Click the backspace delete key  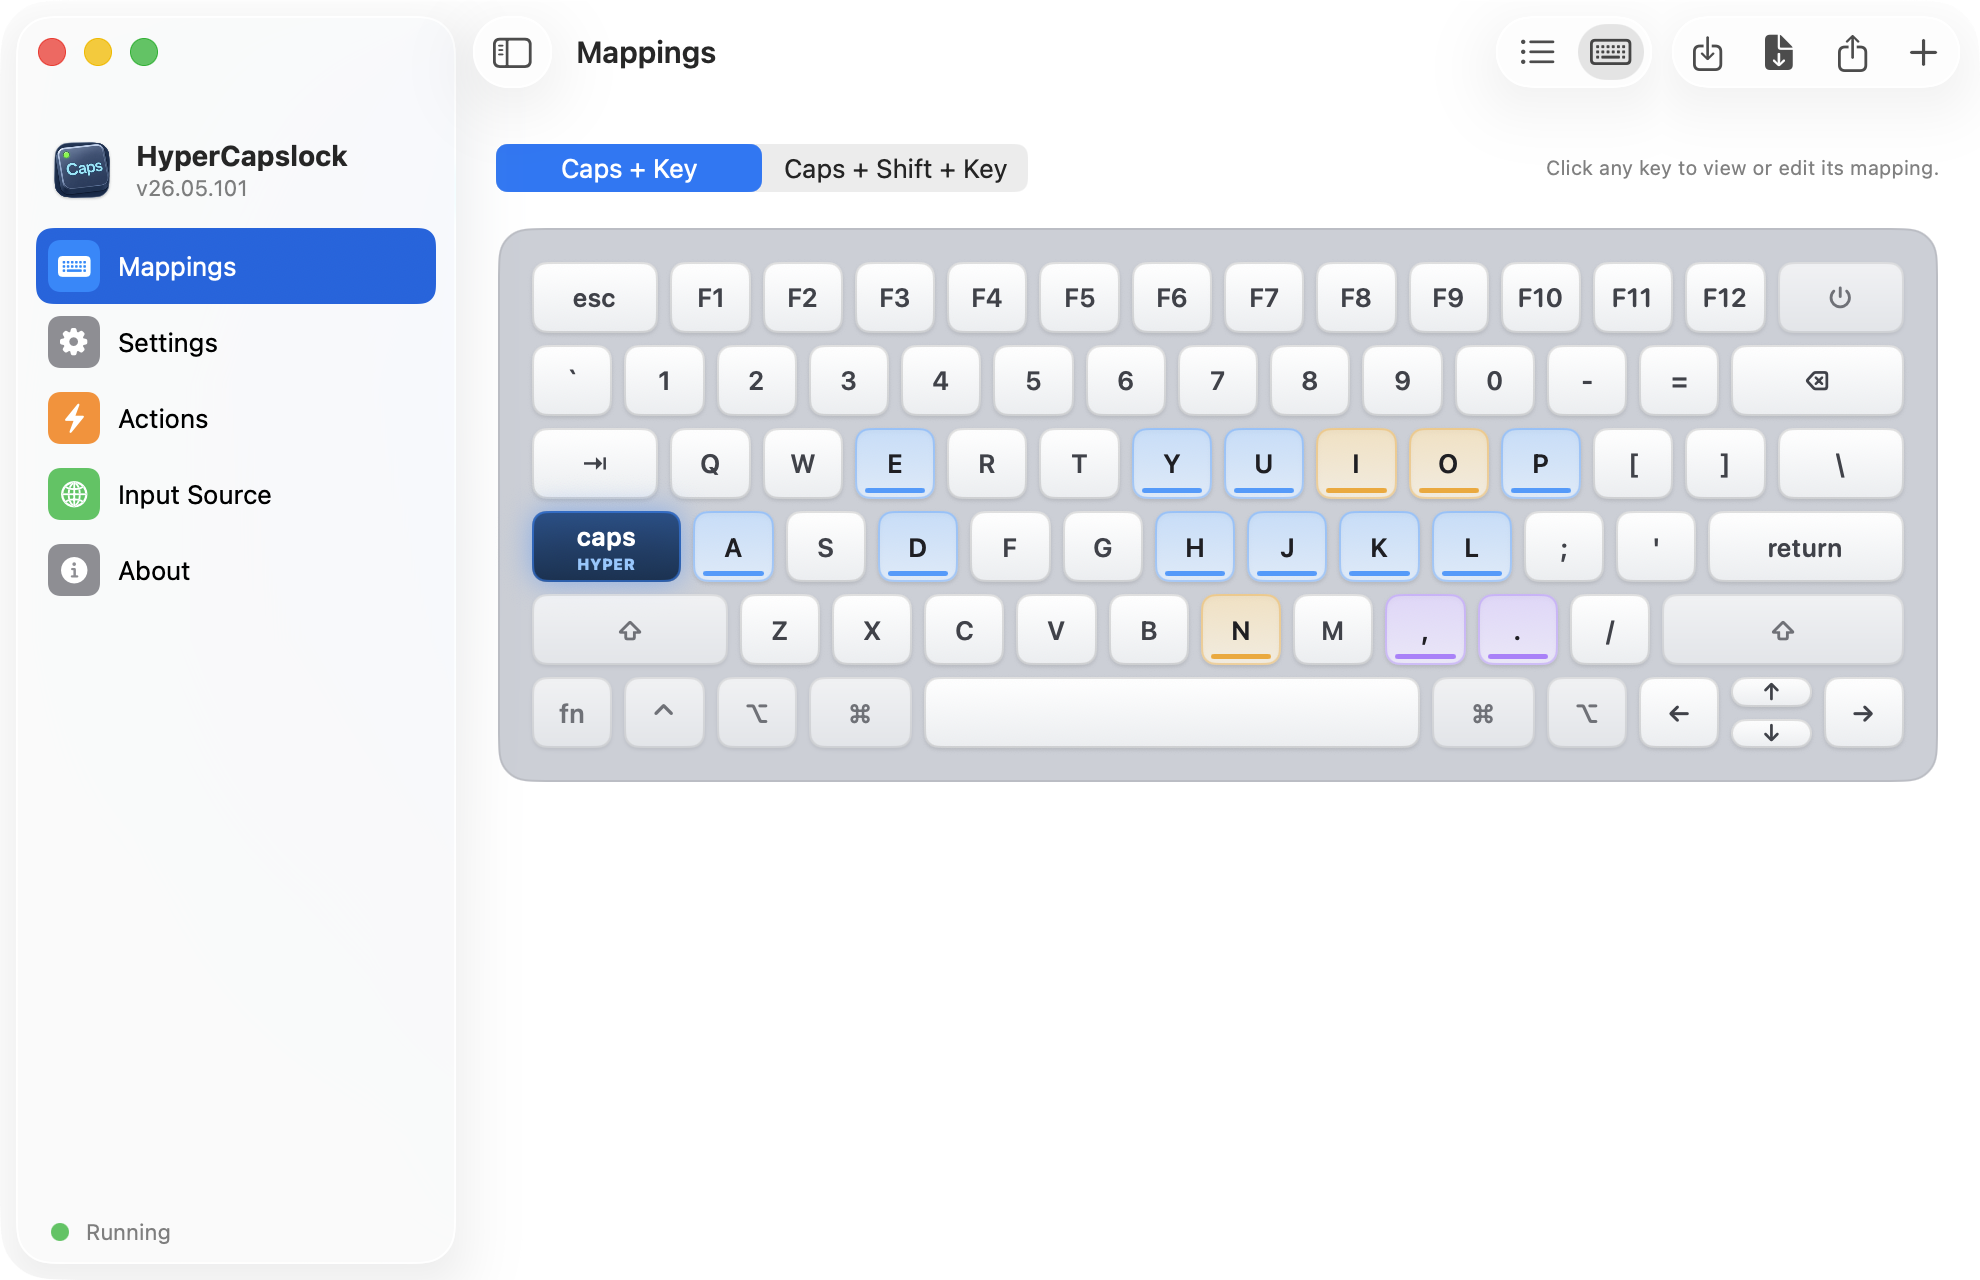(1817, 380)
